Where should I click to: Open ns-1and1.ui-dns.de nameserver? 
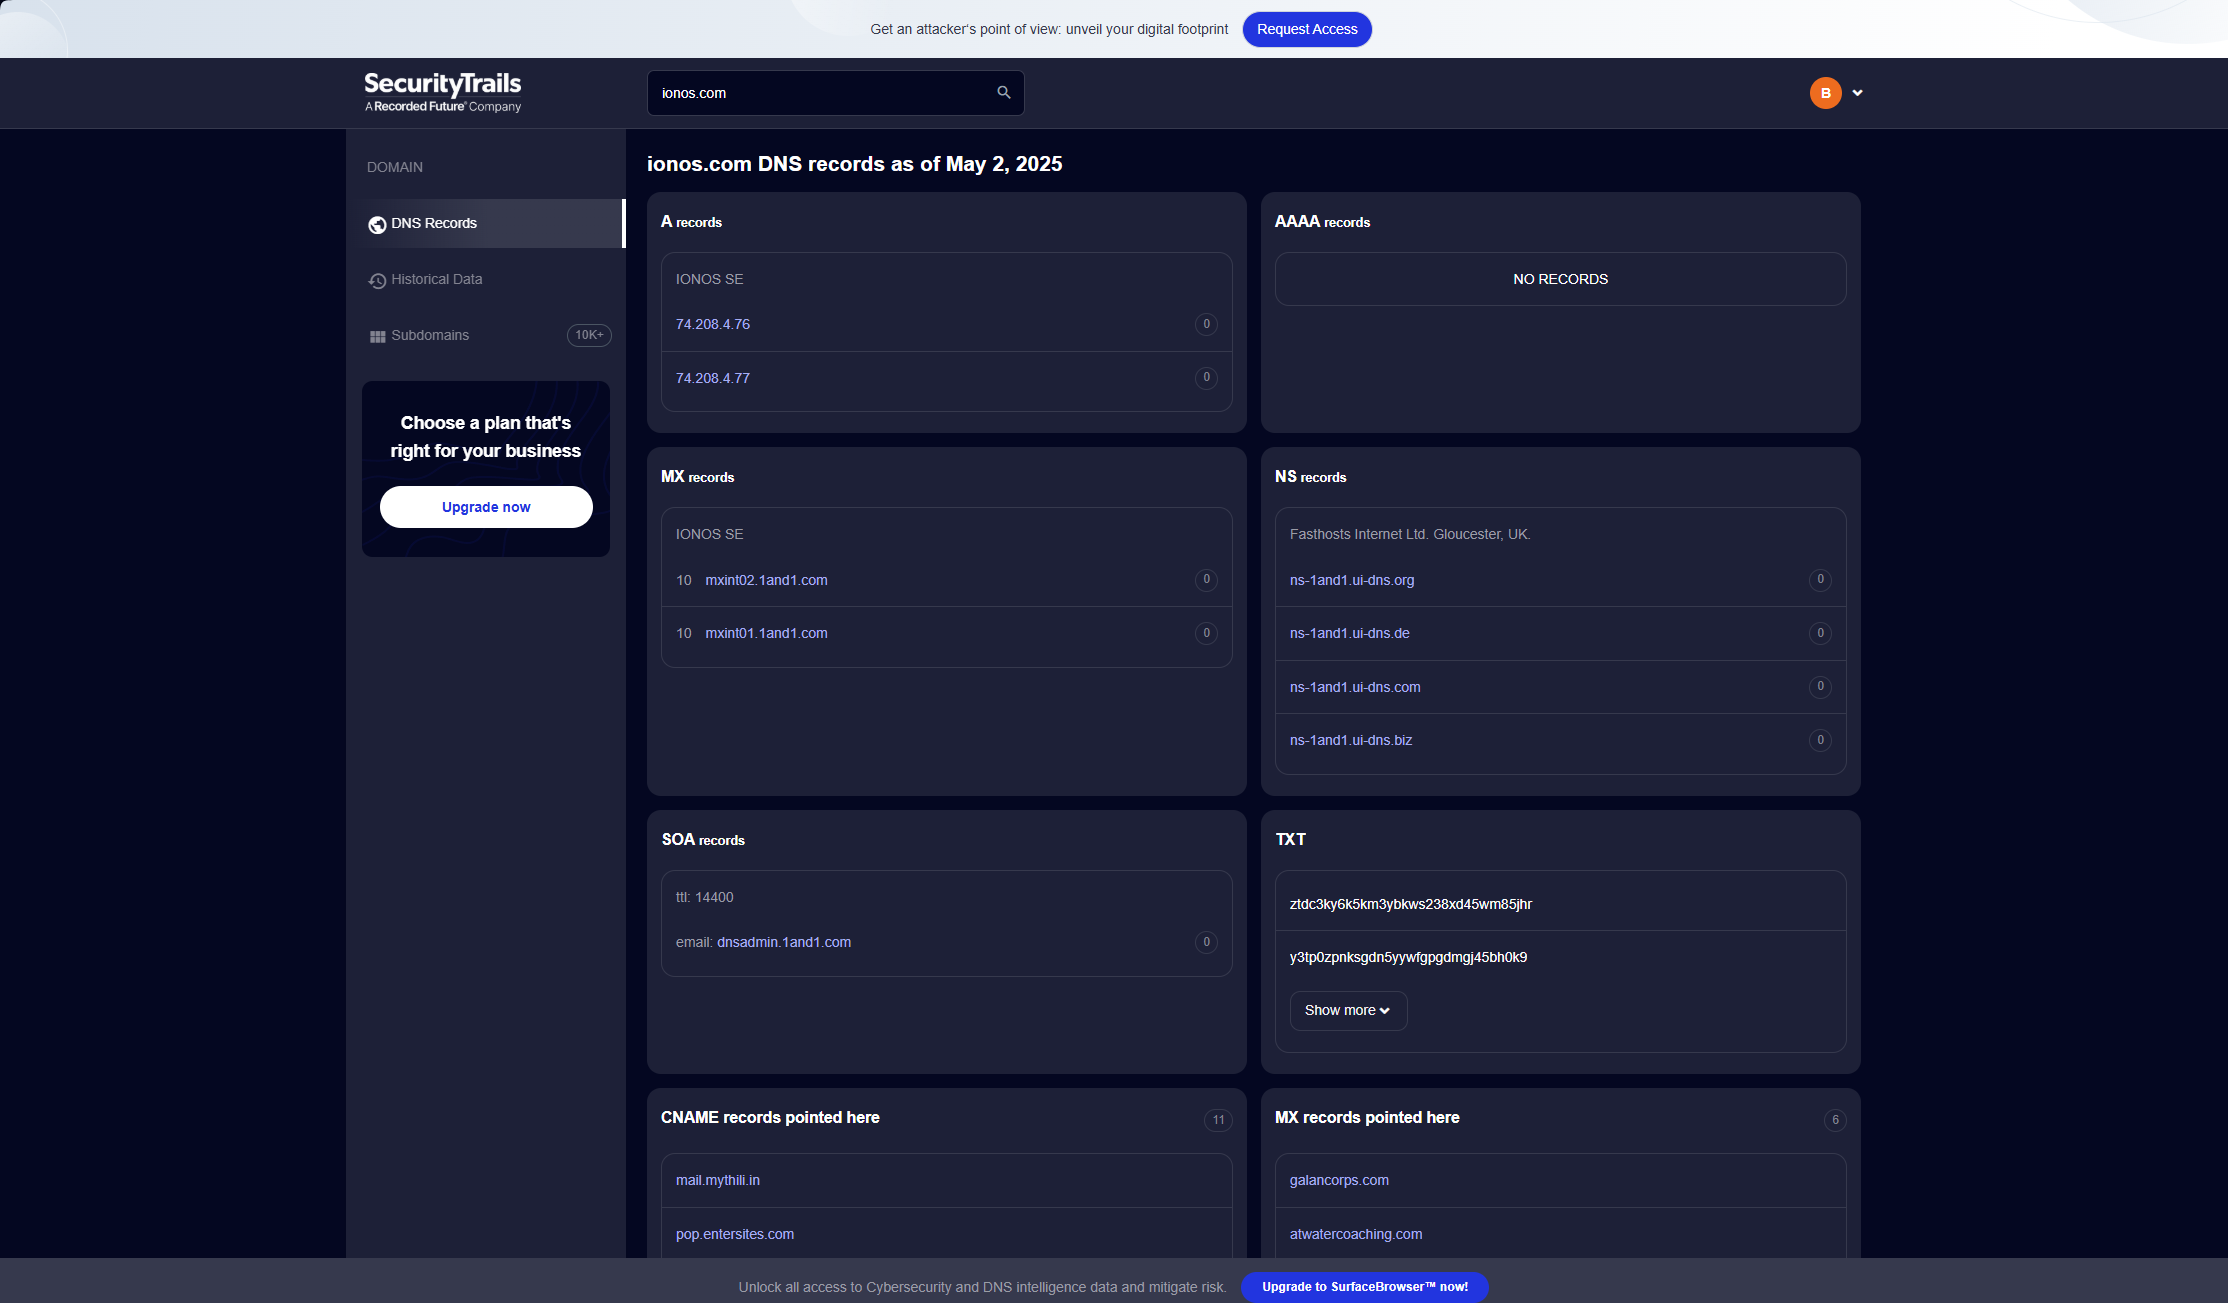click(x=1350, y=633)
